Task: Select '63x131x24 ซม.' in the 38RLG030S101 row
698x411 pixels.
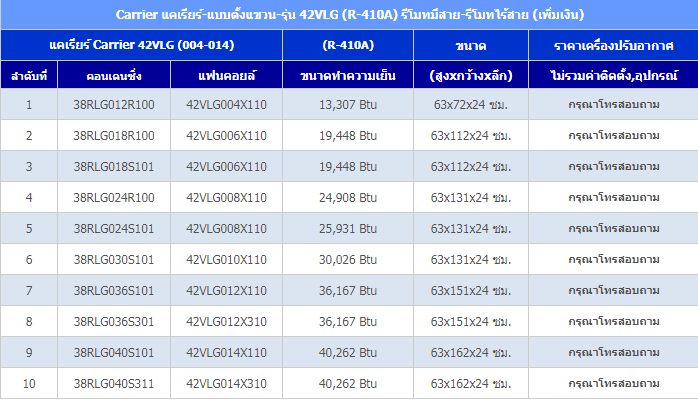Action: tap(471, 260)
